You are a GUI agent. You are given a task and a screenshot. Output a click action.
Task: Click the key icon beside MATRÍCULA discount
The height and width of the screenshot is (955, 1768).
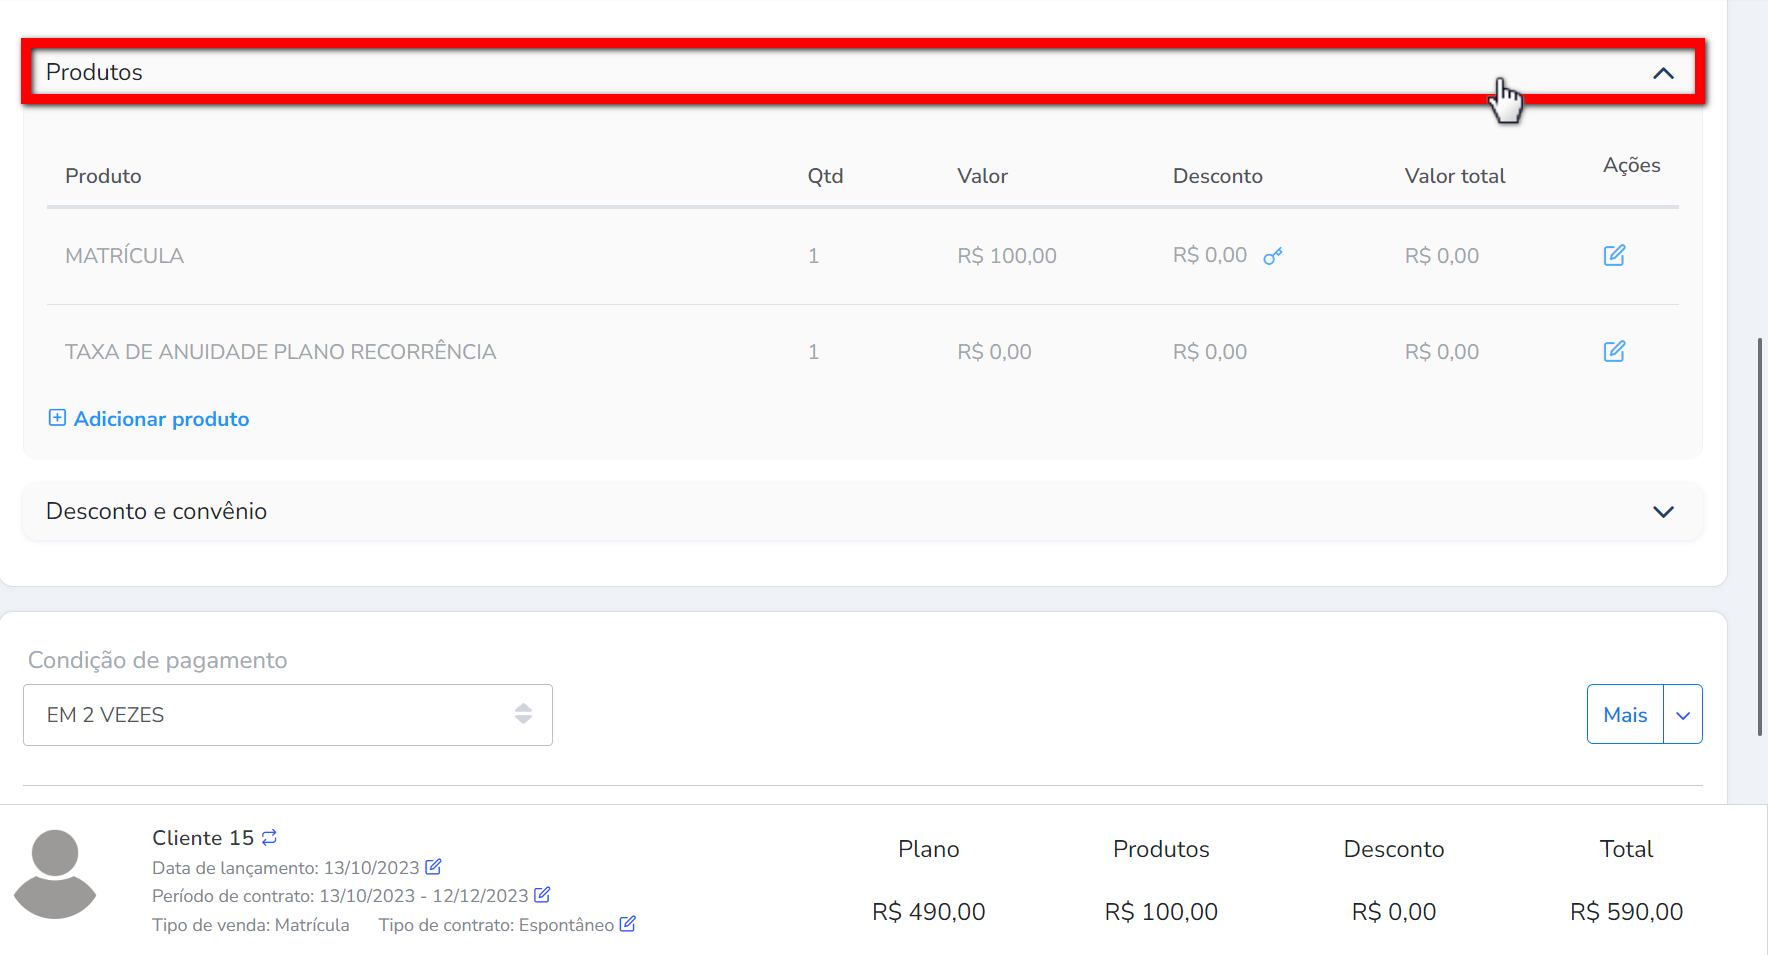(1272, 257)
